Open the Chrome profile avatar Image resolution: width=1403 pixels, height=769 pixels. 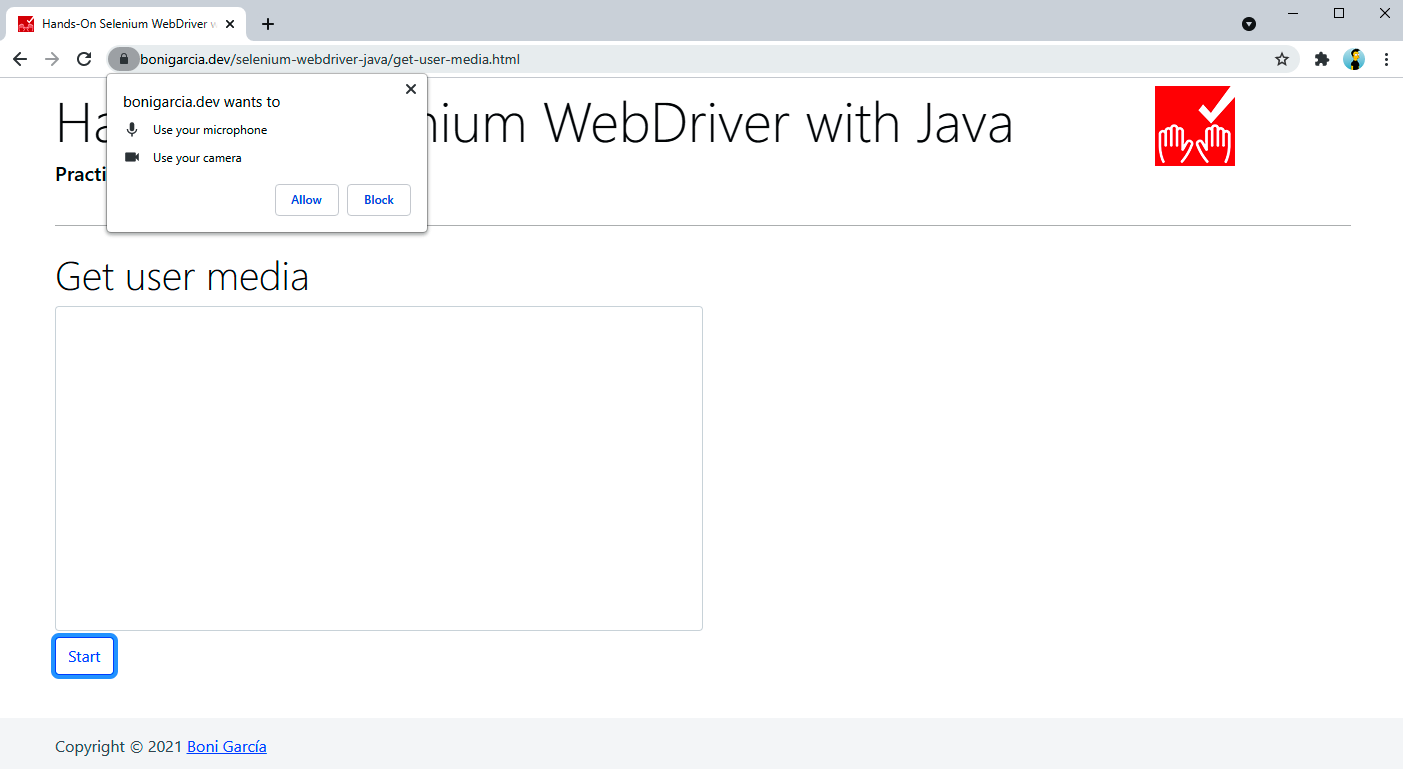click(1354, 59)
